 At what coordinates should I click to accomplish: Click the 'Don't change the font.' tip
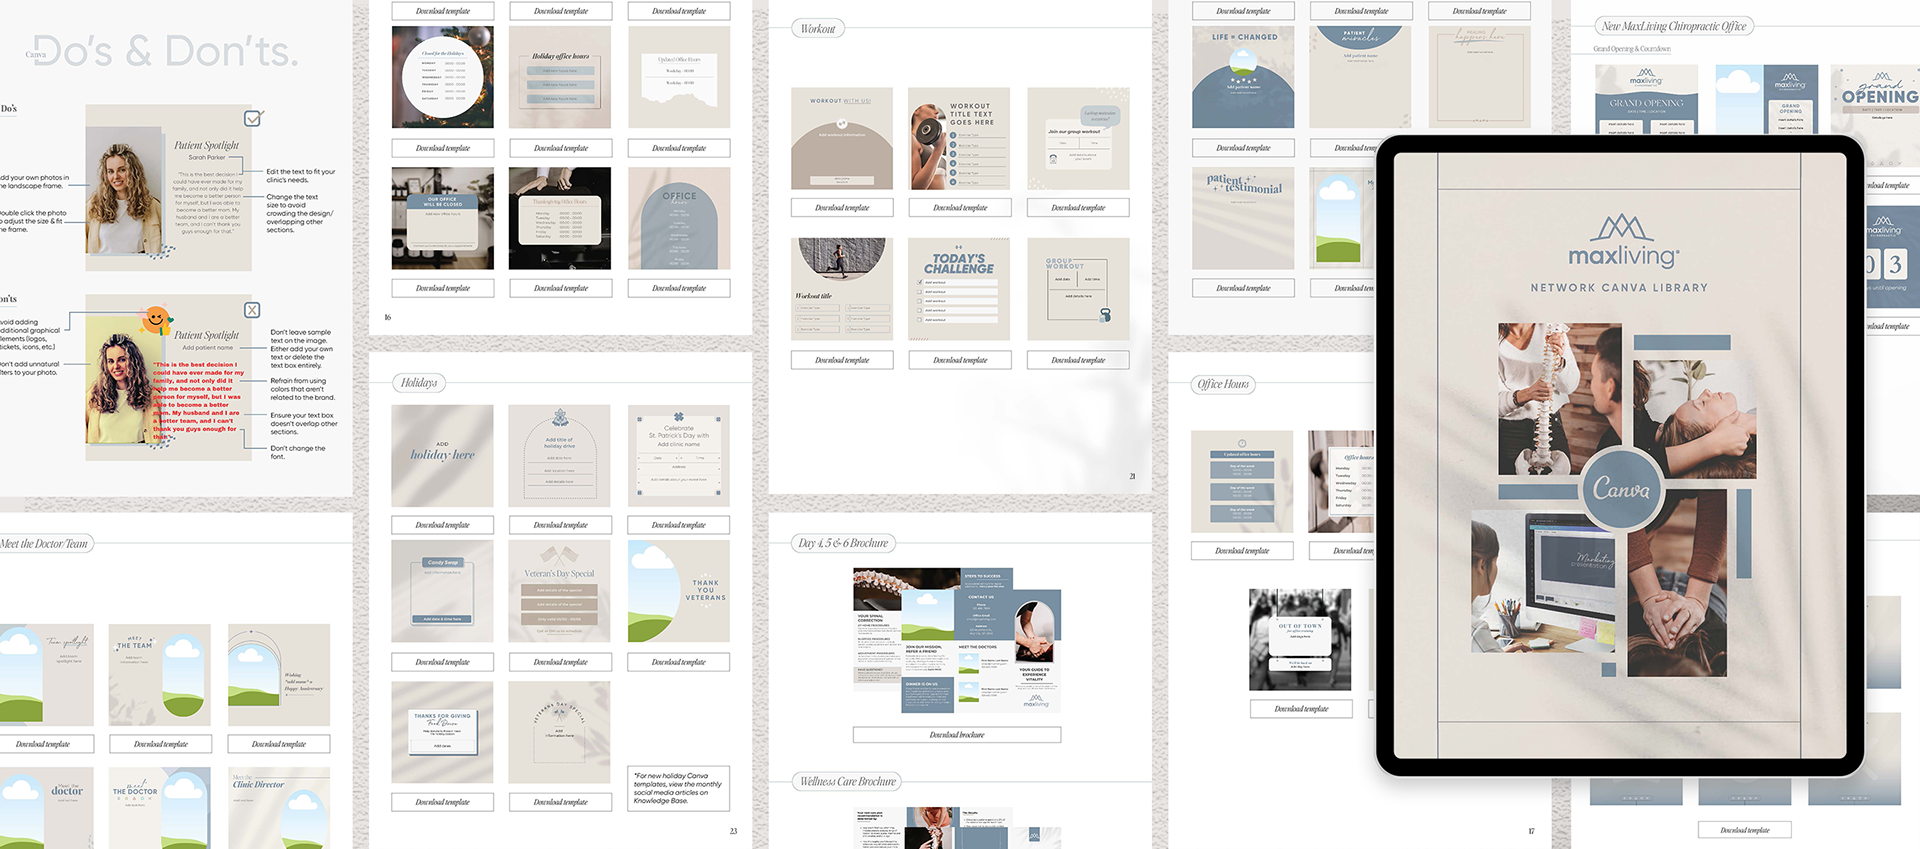(298, 452)
